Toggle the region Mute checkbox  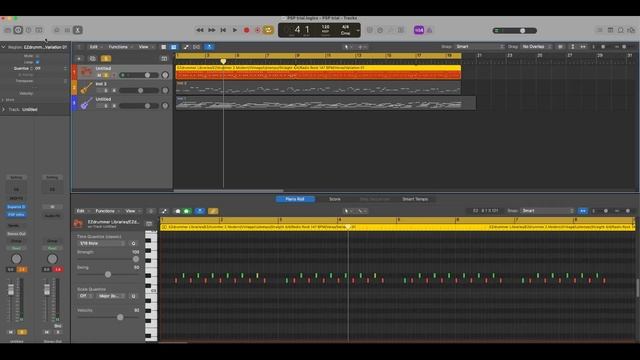tap(37, 56)
